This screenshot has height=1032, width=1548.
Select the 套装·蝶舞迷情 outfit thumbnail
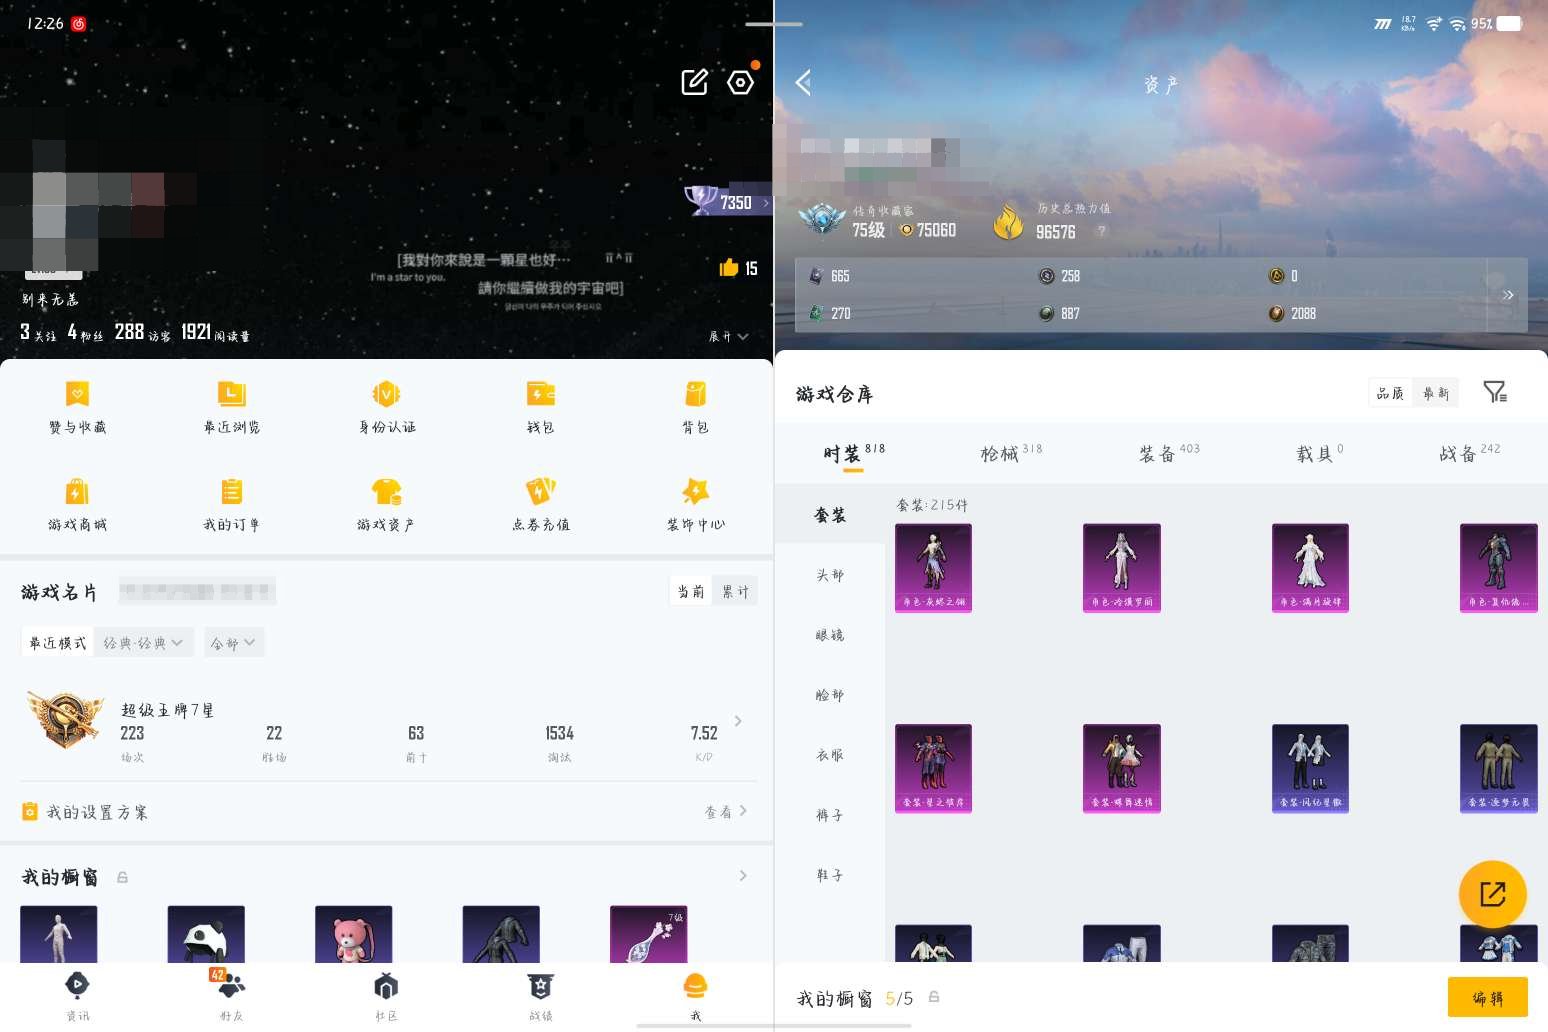click(1122, 768)
